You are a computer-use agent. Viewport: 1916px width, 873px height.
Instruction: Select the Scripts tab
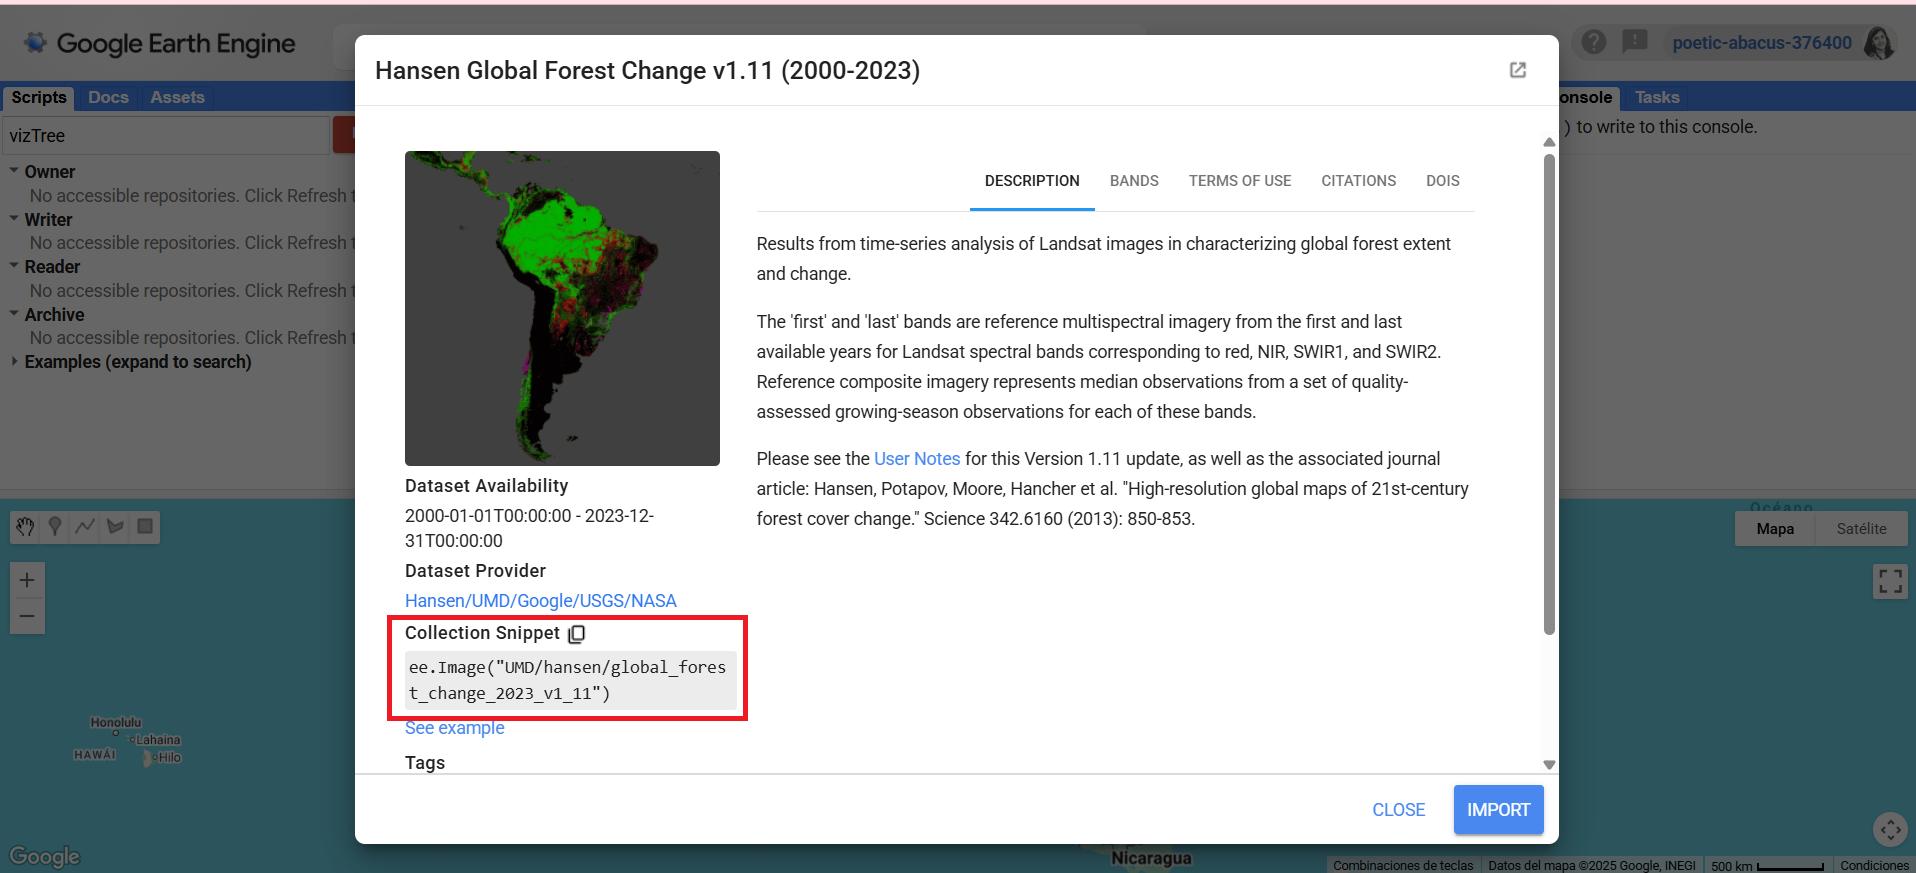(x=39, y=97)
